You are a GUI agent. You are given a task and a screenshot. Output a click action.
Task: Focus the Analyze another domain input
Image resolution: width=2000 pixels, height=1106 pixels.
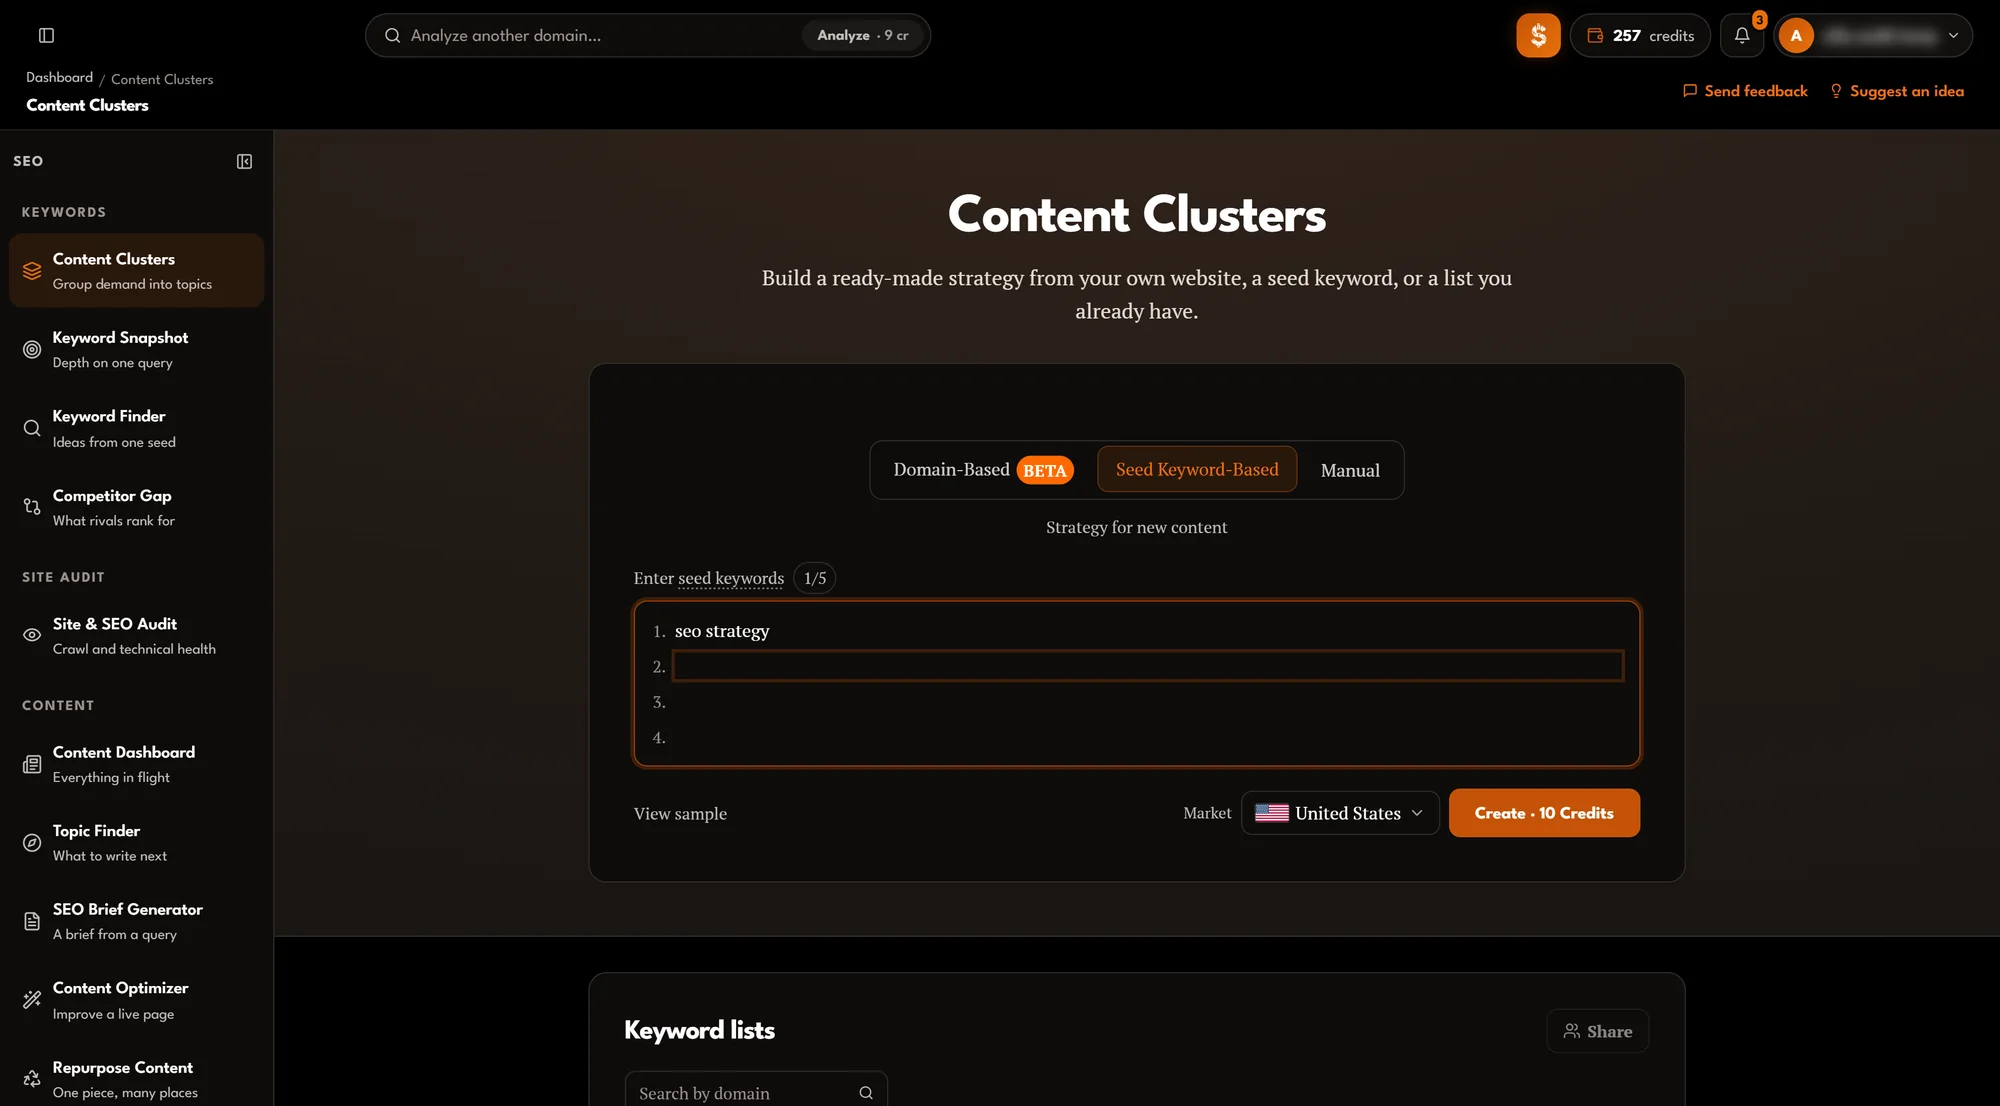(x=600, y=35)
